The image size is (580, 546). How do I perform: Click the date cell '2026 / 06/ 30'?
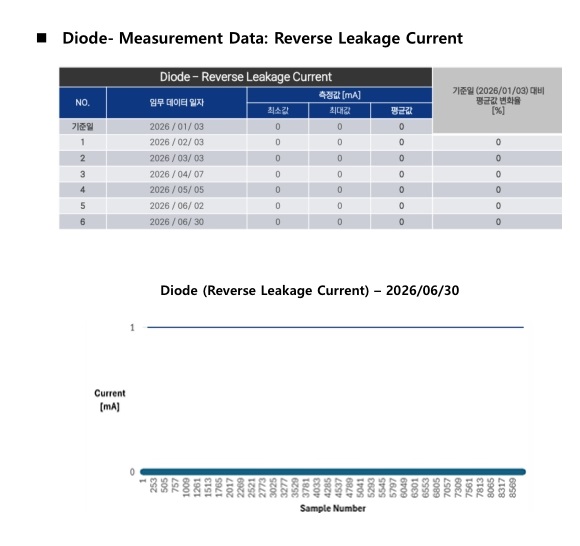(176, 222)
